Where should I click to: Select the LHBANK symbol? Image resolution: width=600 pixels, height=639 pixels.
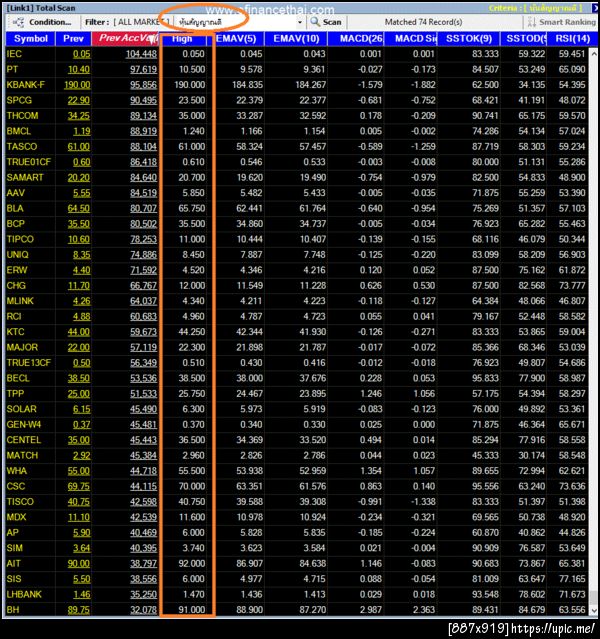coord(24,595)
